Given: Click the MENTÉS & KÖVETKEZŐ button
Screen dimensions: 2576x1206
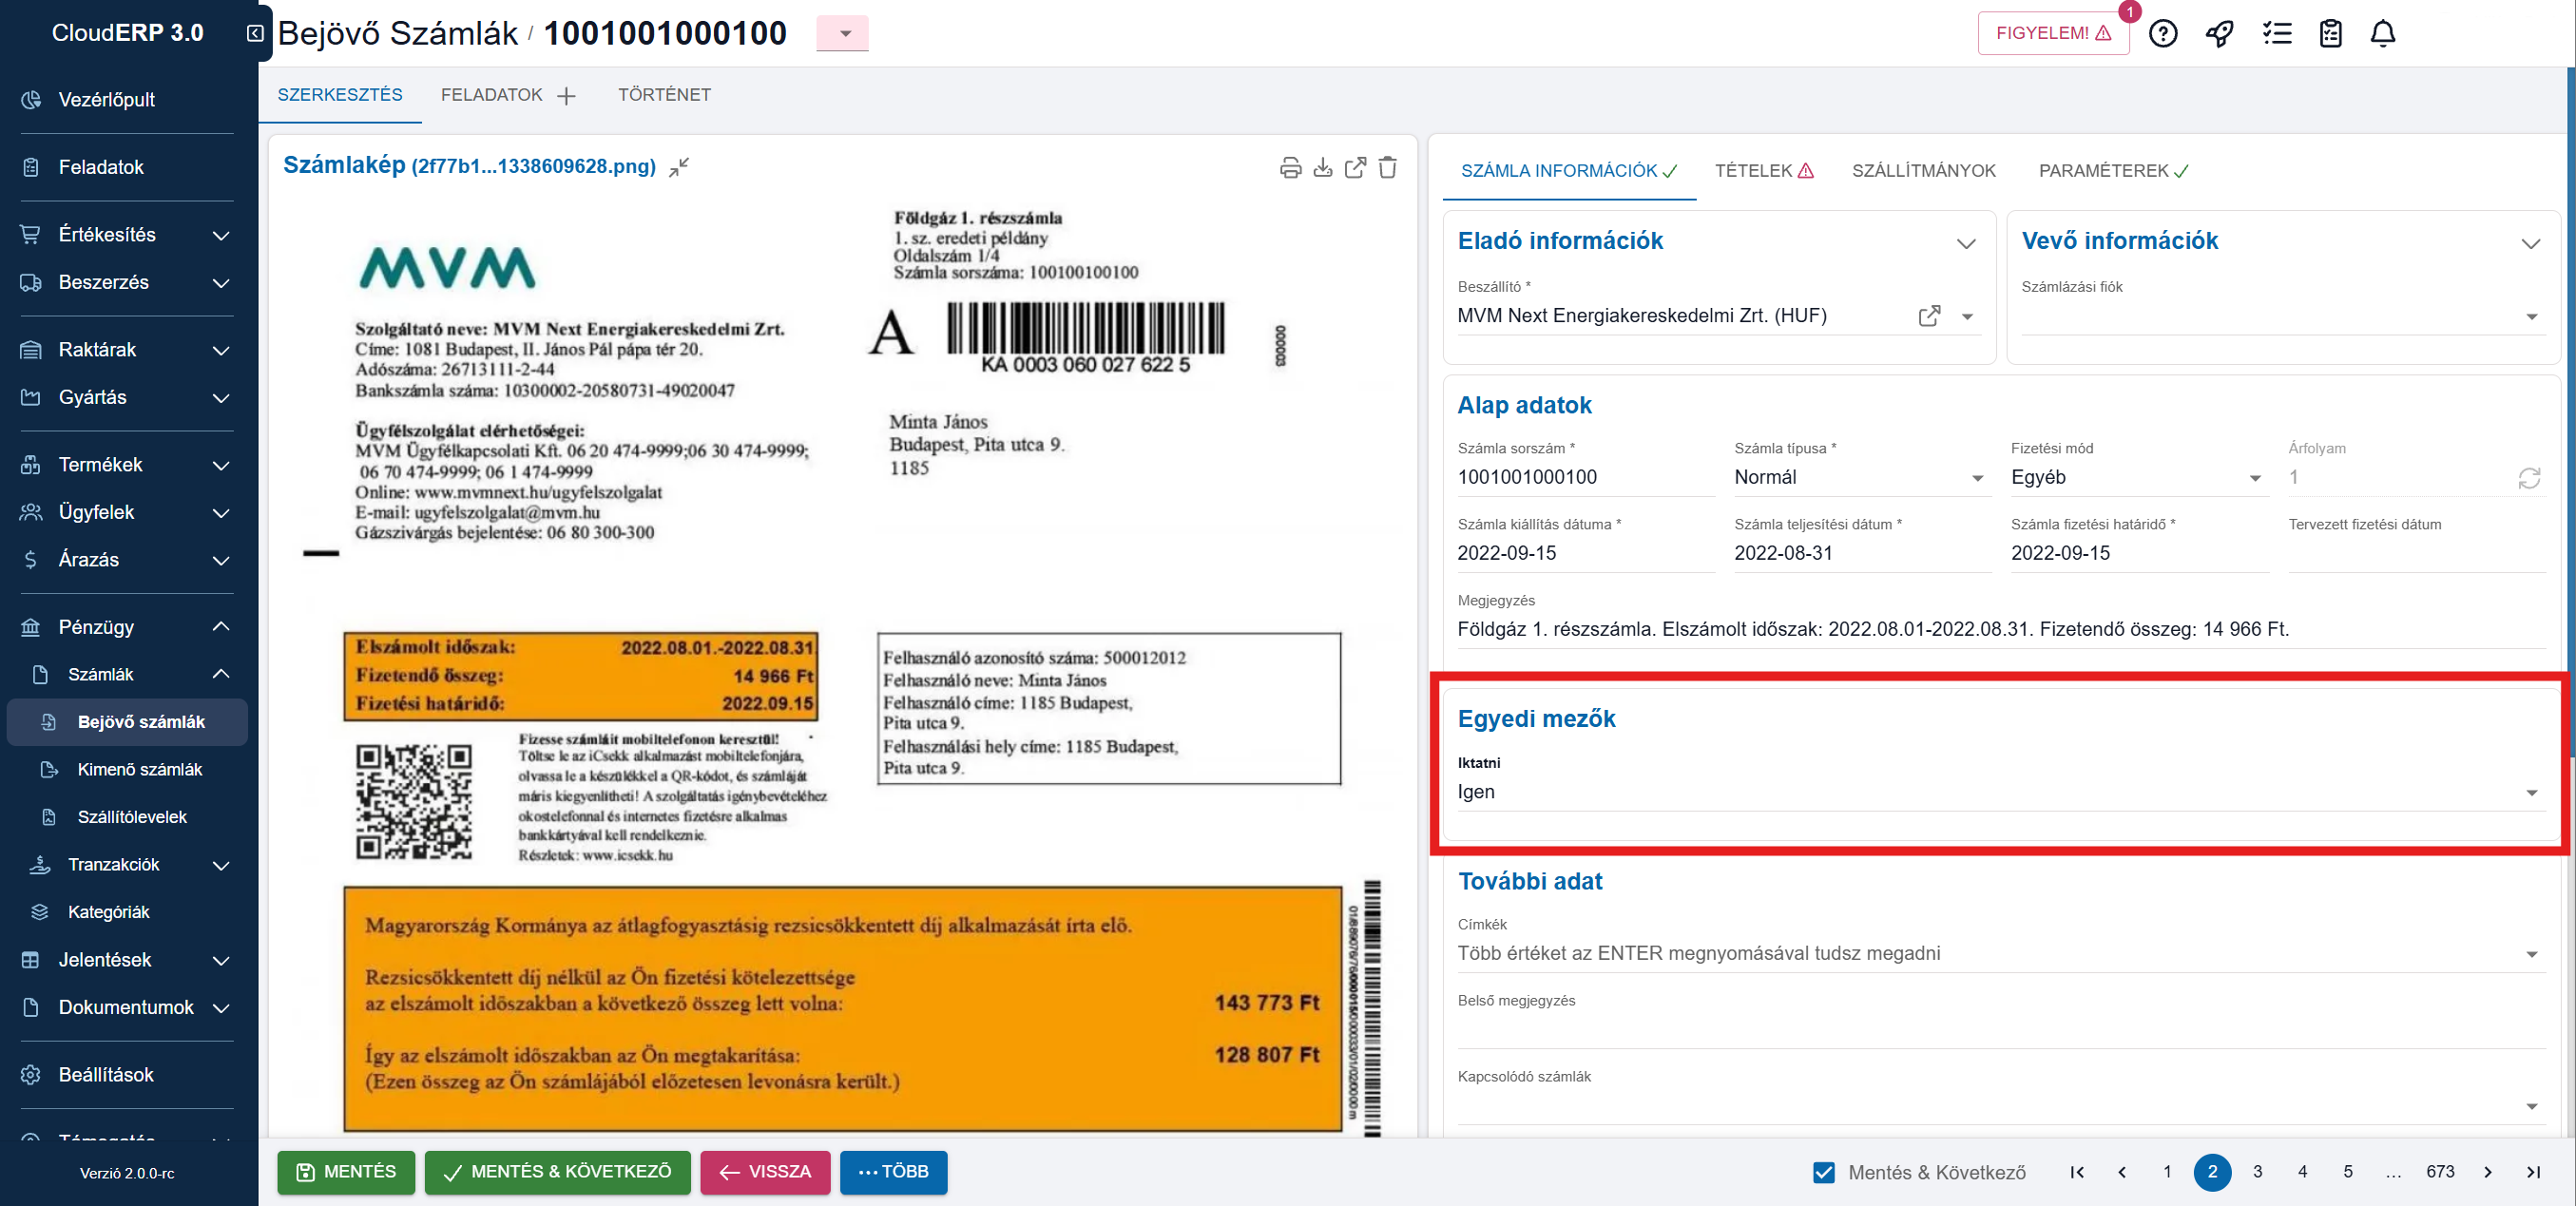Looking at the screenshot, I should point(557,1172).
